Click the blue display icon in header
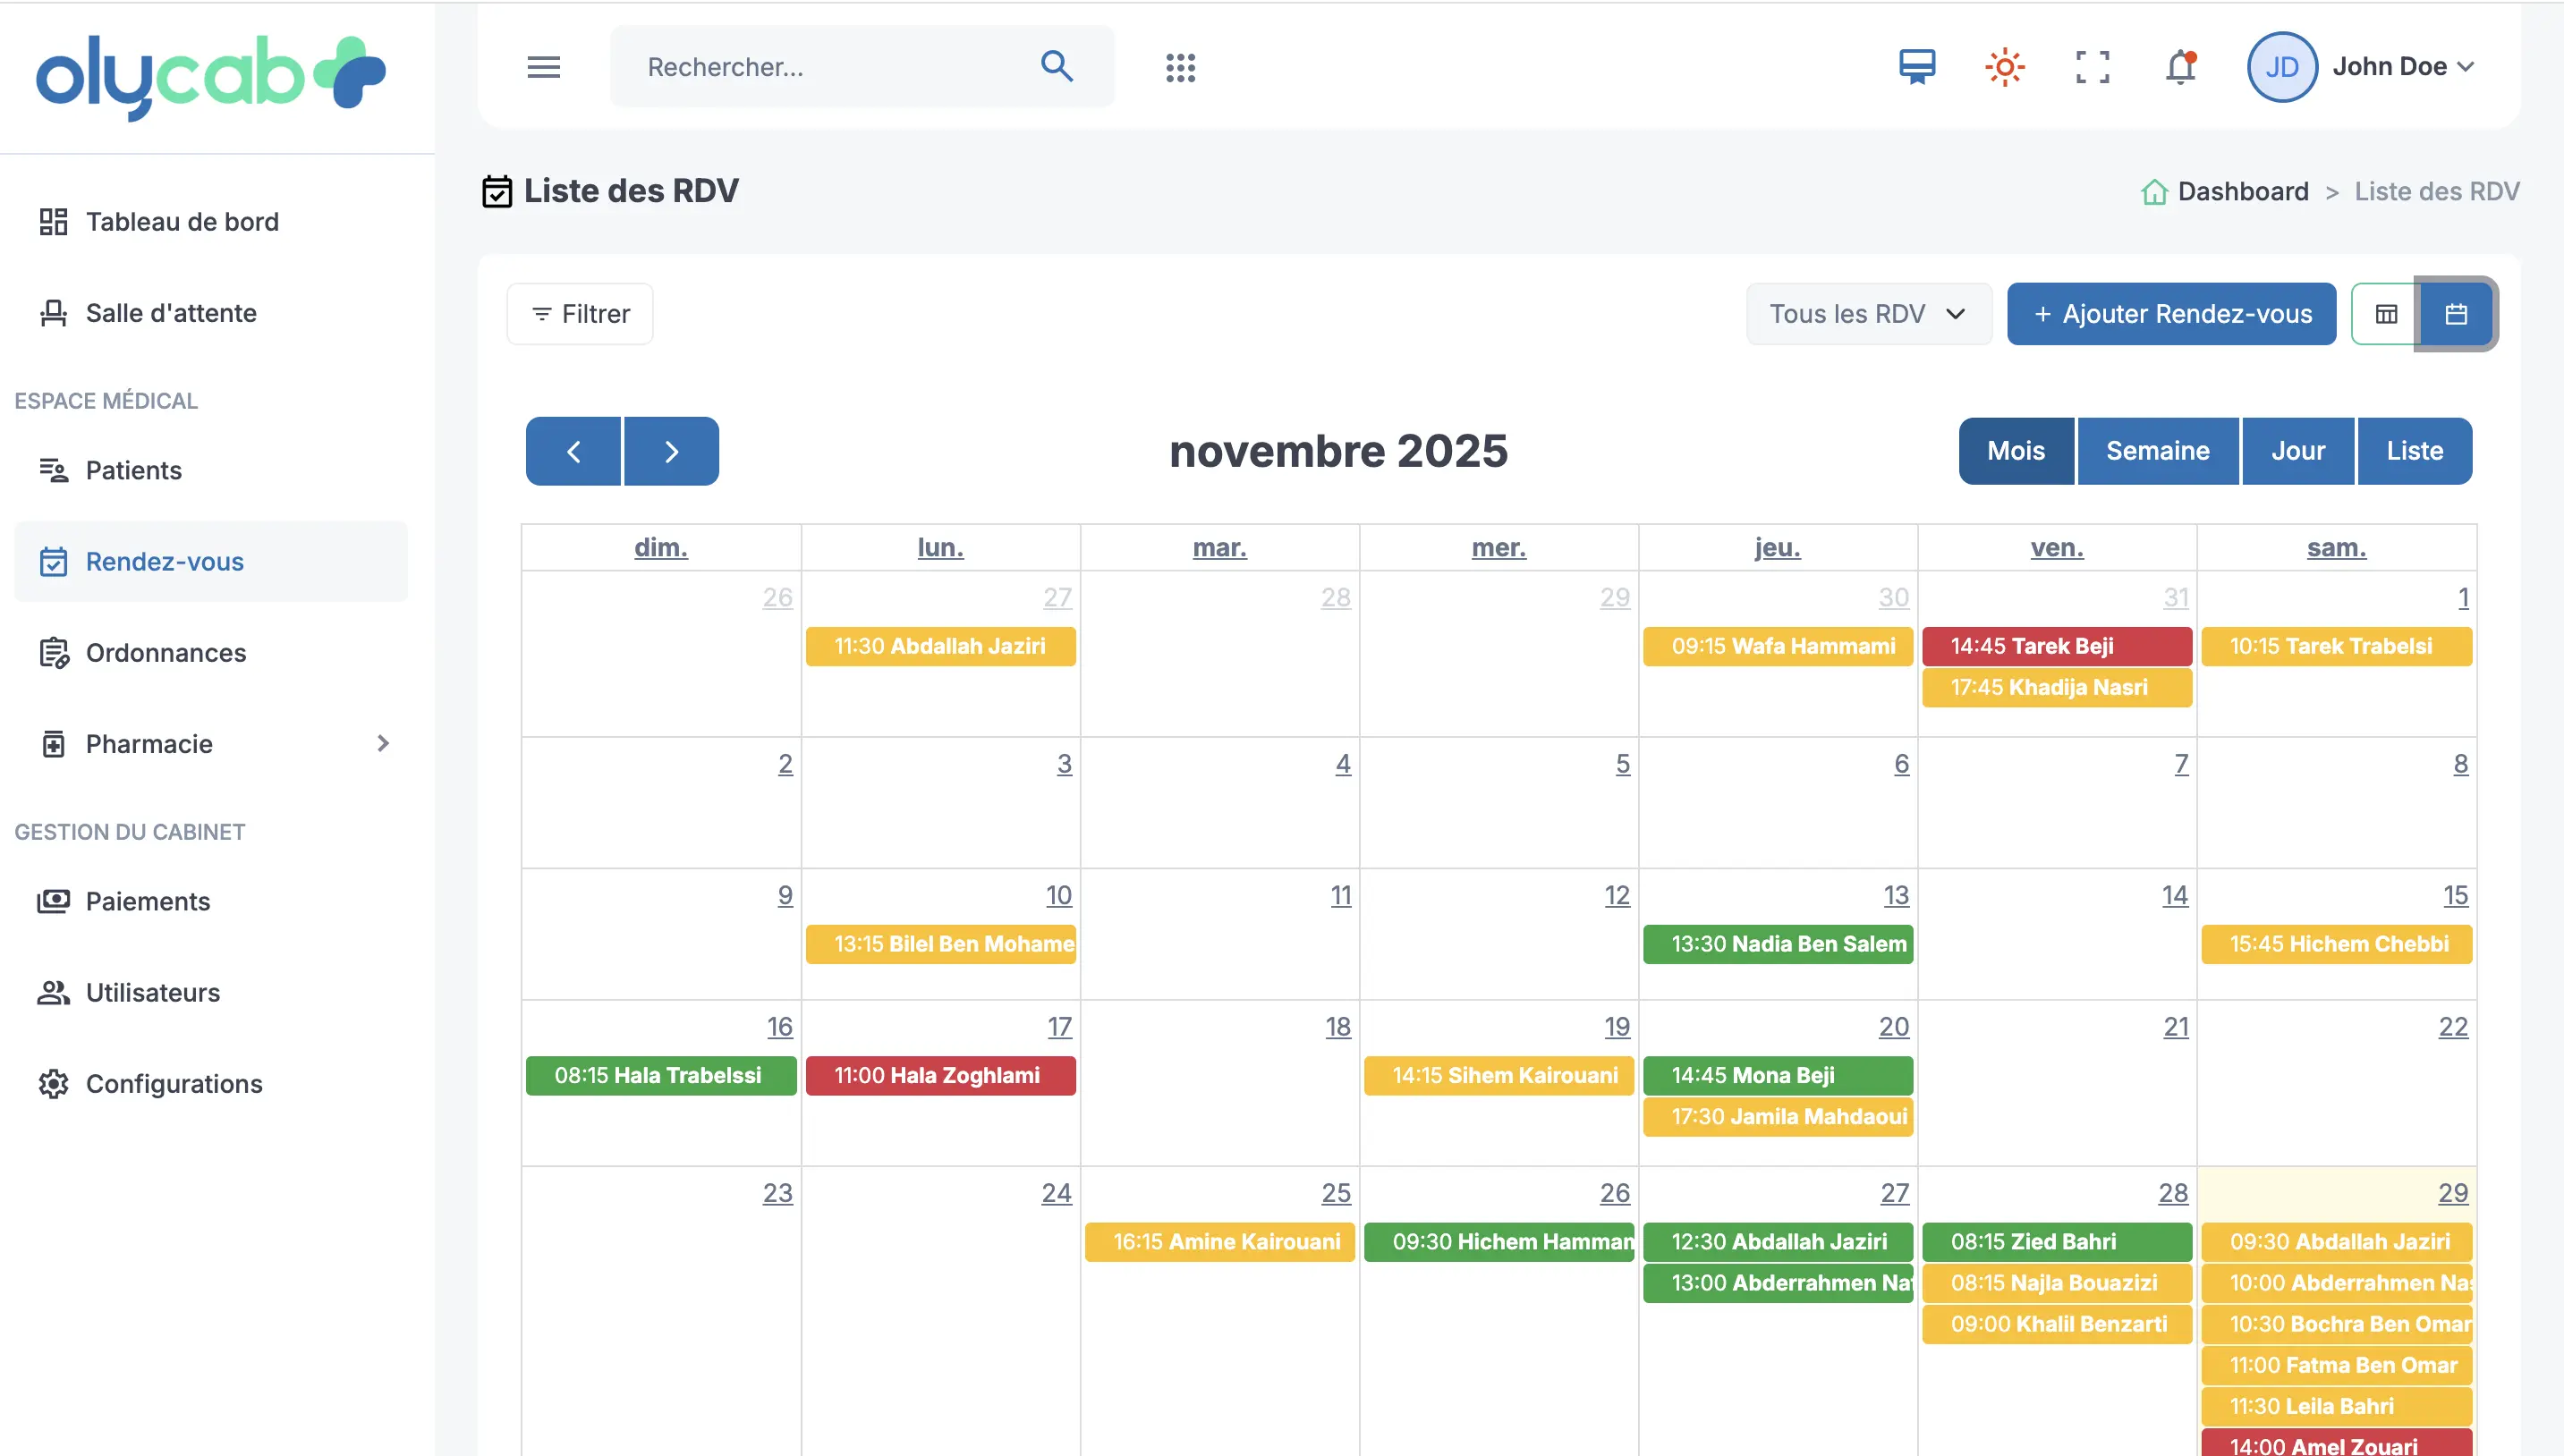 1916,67
